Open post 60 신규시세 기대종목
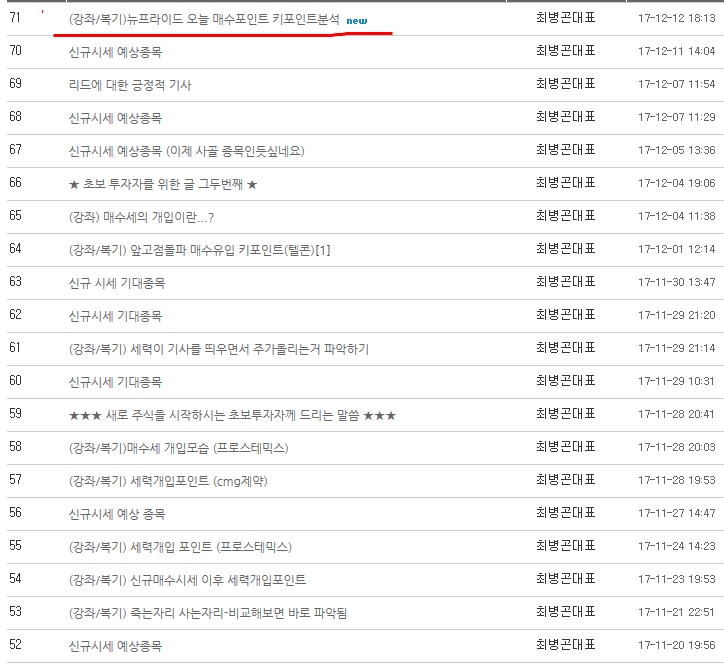 115,382
